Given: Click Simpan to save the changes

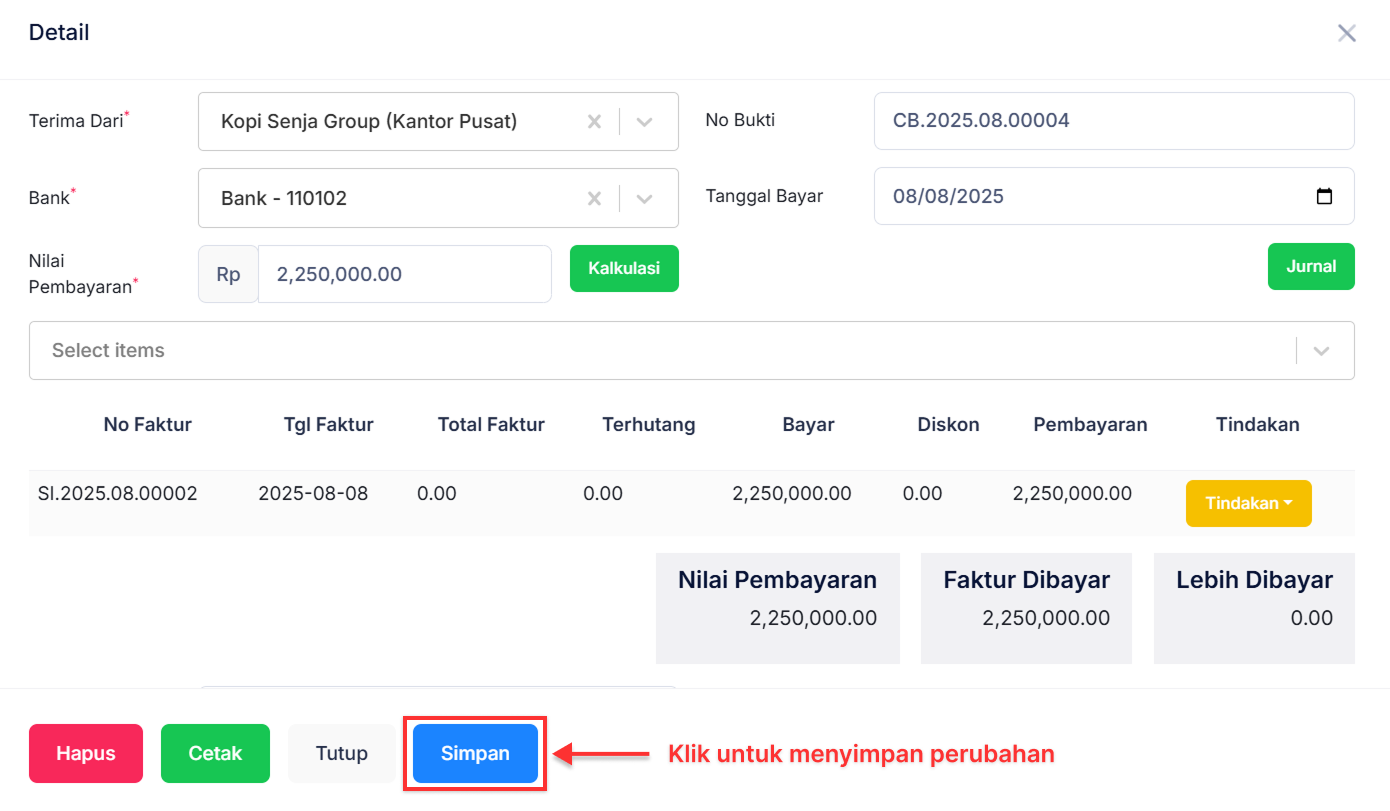Looking at the screenshot, I should coord(475,753).
